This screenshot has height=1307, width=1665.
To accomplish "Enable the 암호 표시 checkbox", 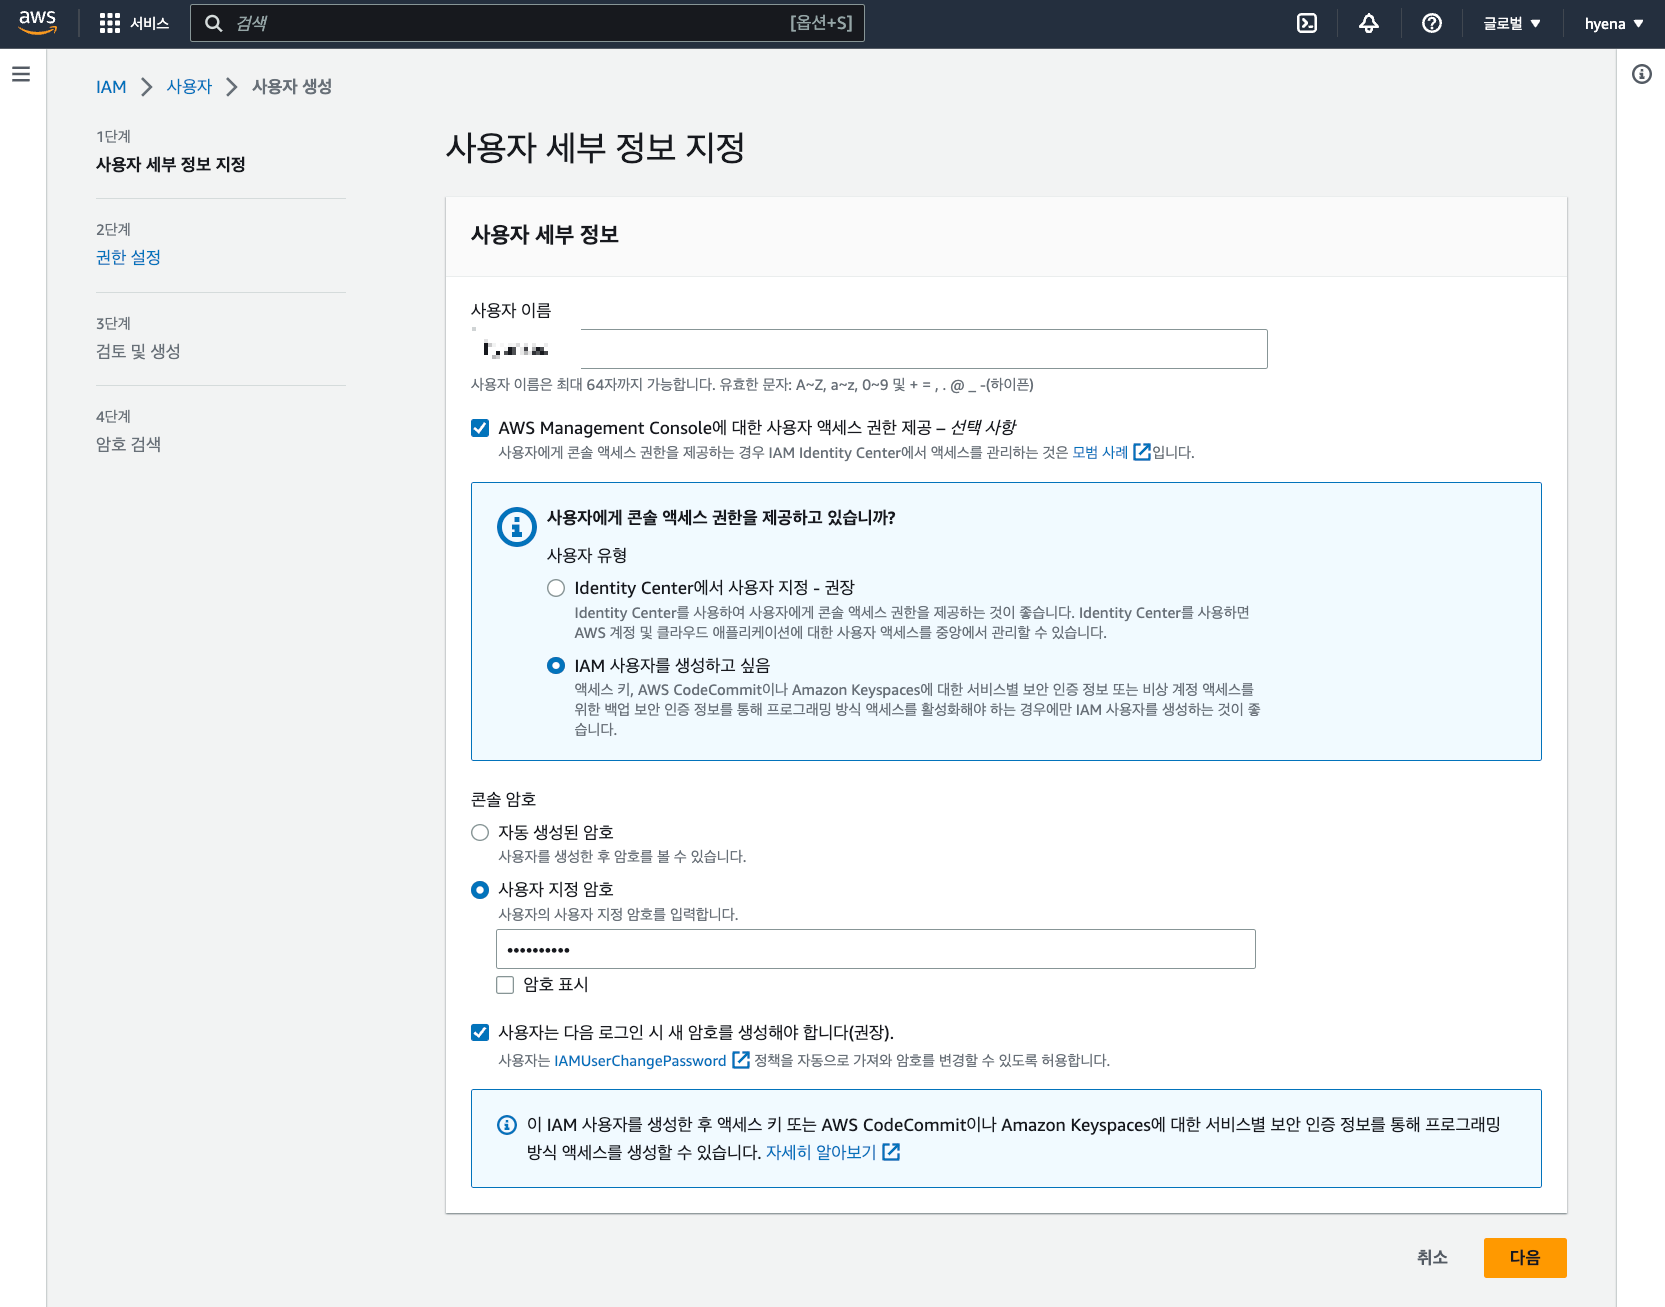I will [x=505, y=985].
